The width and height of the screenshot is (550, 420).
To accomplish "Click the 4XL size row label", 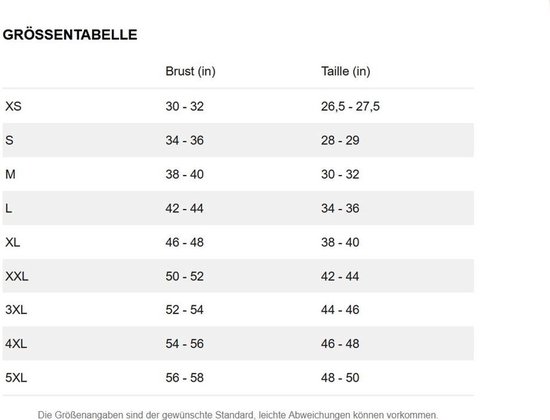I will coord(16,344).
